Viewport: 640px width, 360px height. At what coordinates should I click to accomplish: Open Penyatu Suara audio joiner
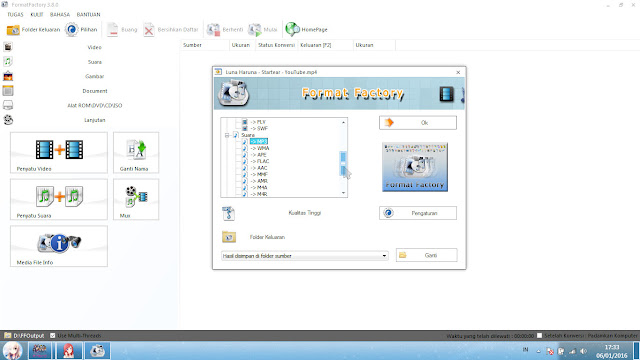pos(59,199)
